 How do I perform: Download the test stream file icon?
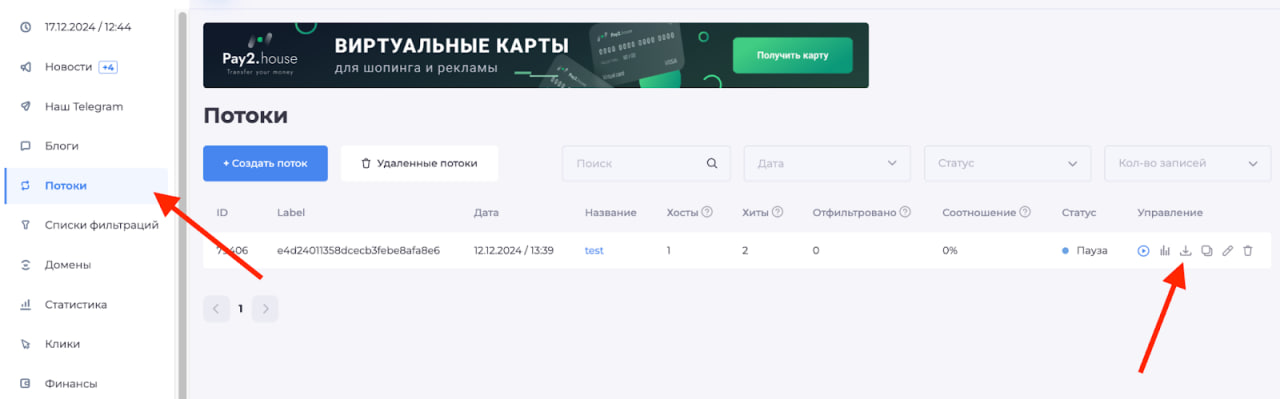1185,251
